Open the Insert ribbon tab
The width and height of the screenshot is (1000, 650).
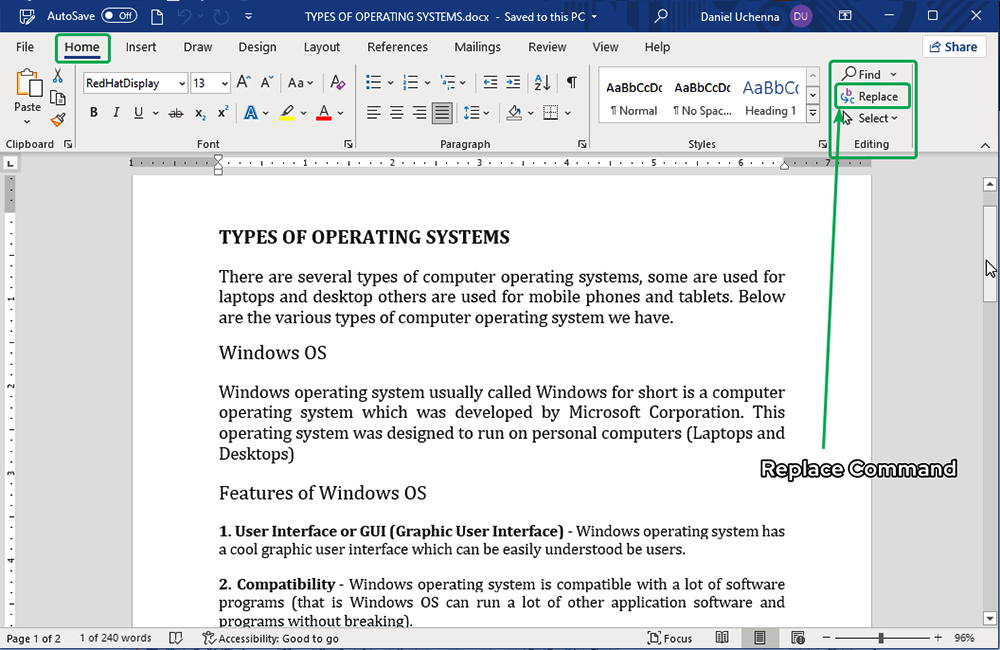pos(141,47)
